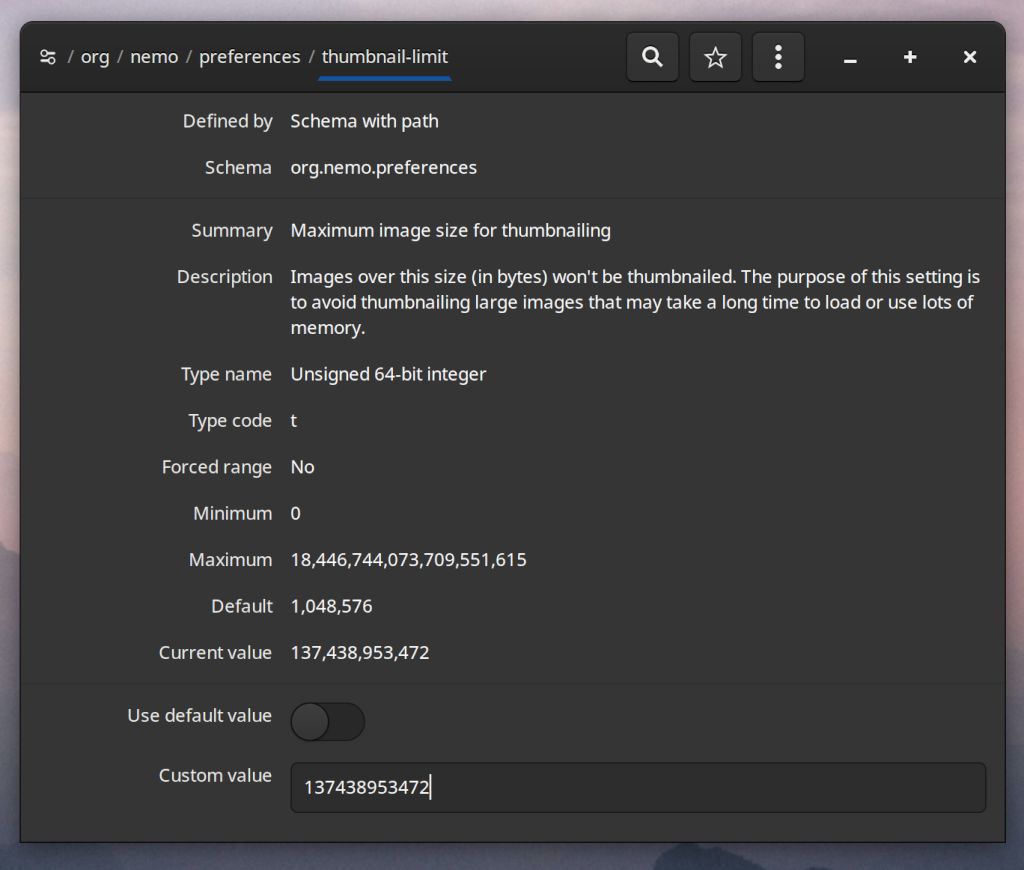Click schema name org.nemo.preferences

pos(383,168)
